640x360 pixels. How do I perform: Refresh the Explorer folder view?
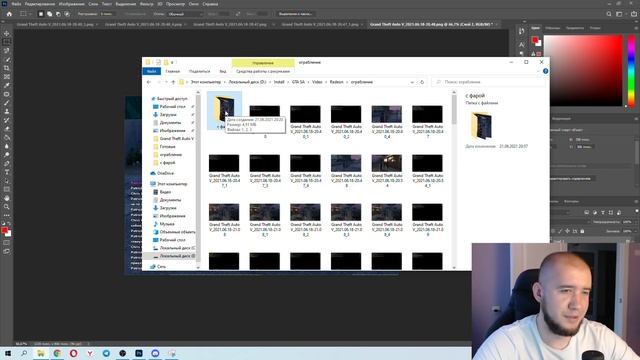click(x=422, y=82)
